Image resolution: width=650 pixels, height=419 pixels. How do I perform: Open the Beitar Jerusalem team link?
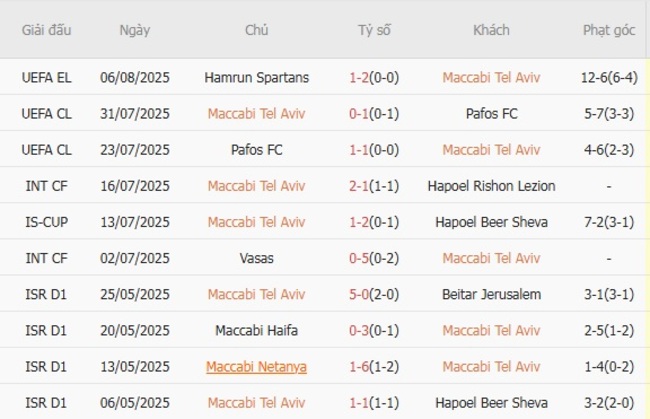[491, 294]
